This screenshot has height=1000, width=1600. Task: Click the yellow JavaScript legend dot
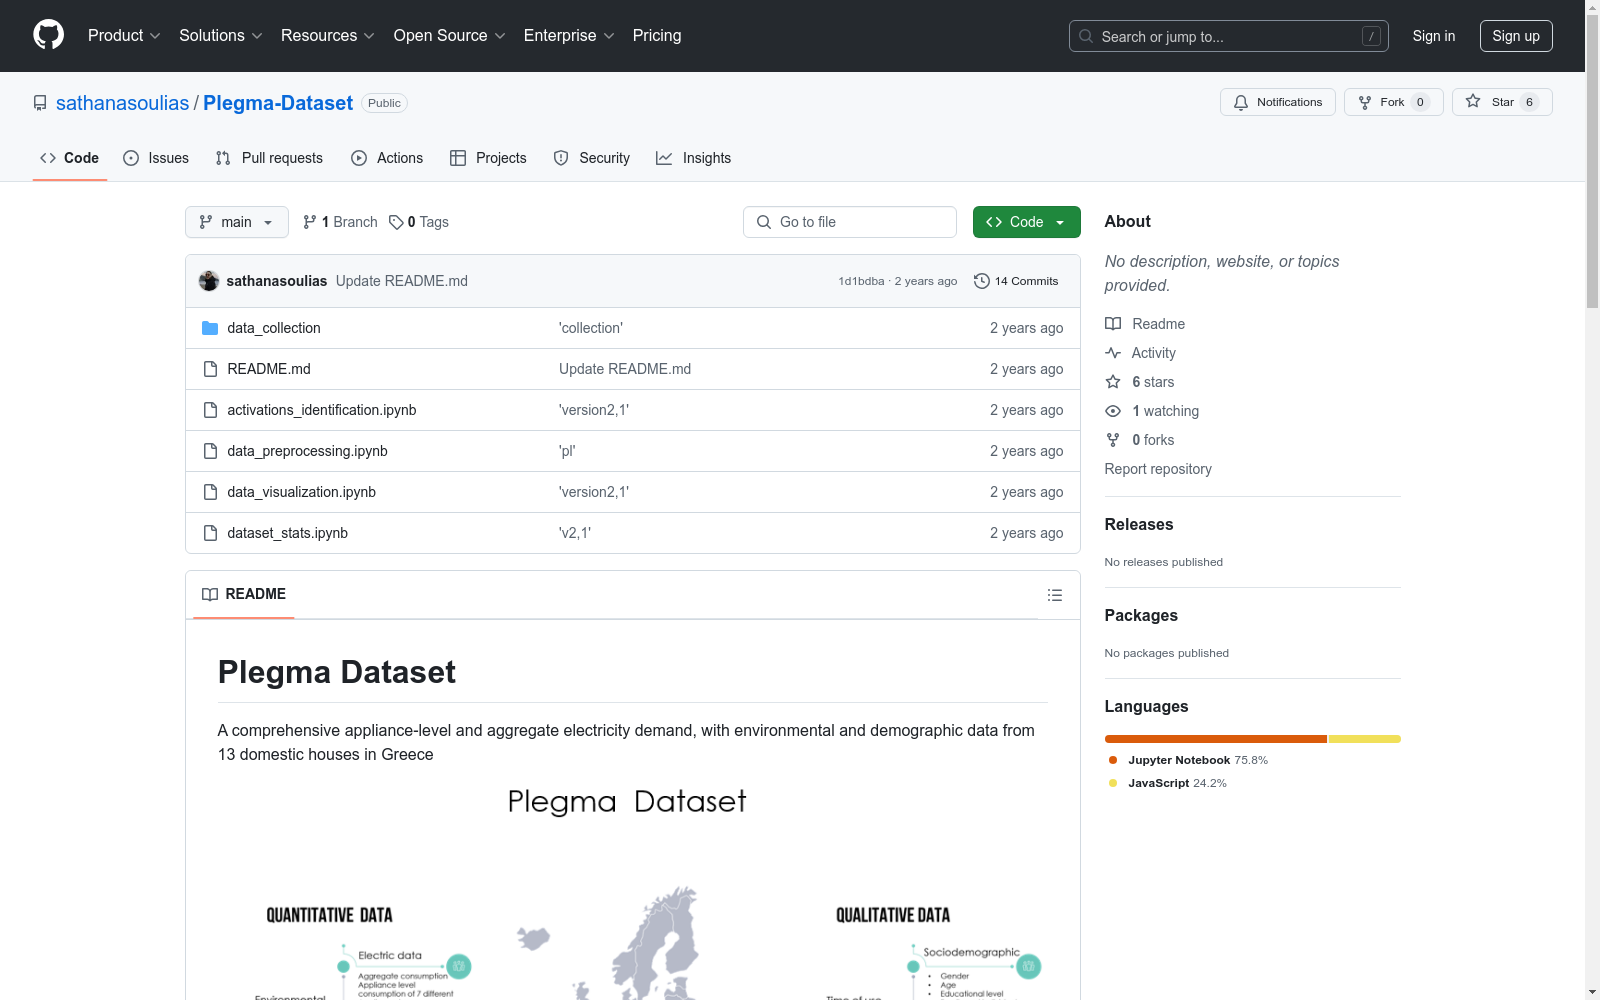1113,783
